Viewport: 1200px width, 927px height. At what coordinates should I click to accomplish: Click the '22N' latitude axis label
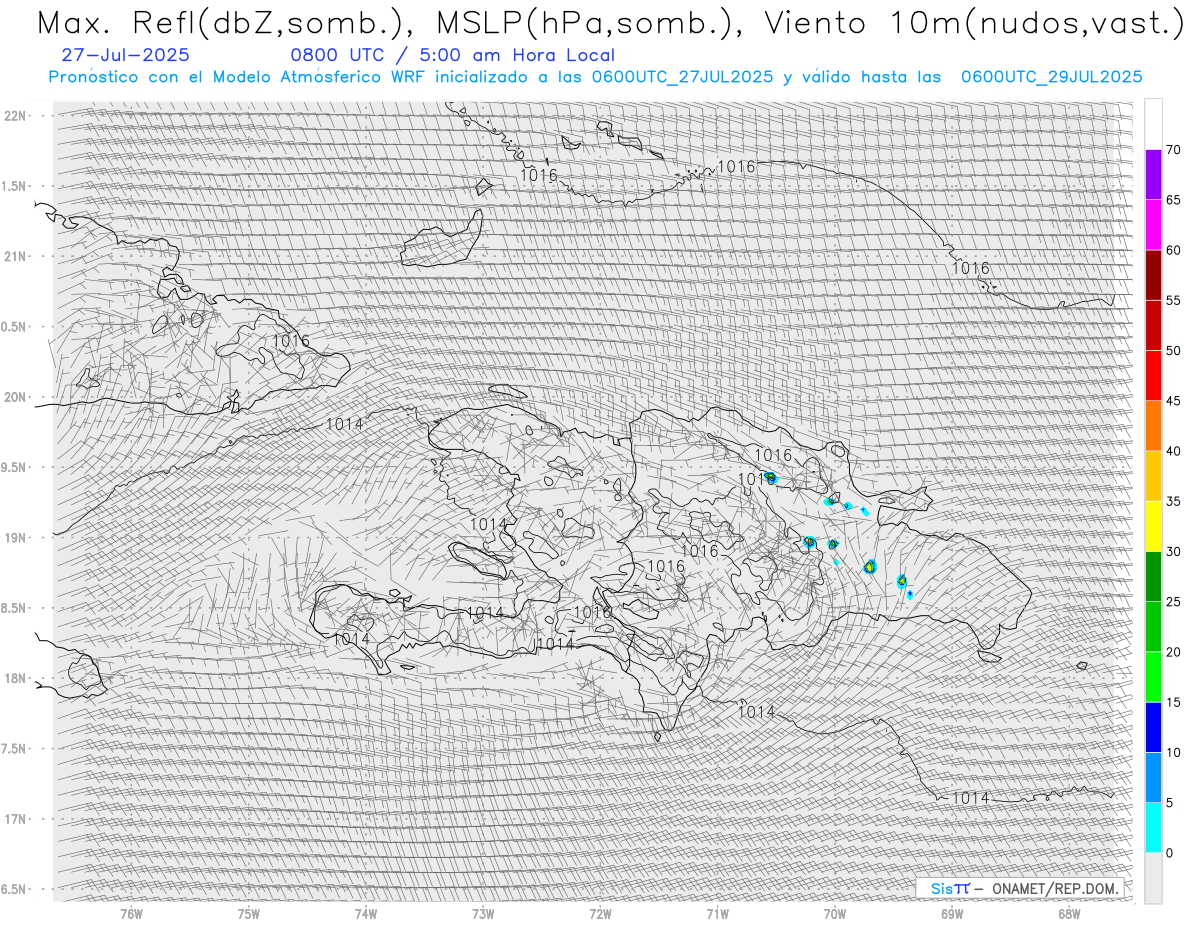16,116
